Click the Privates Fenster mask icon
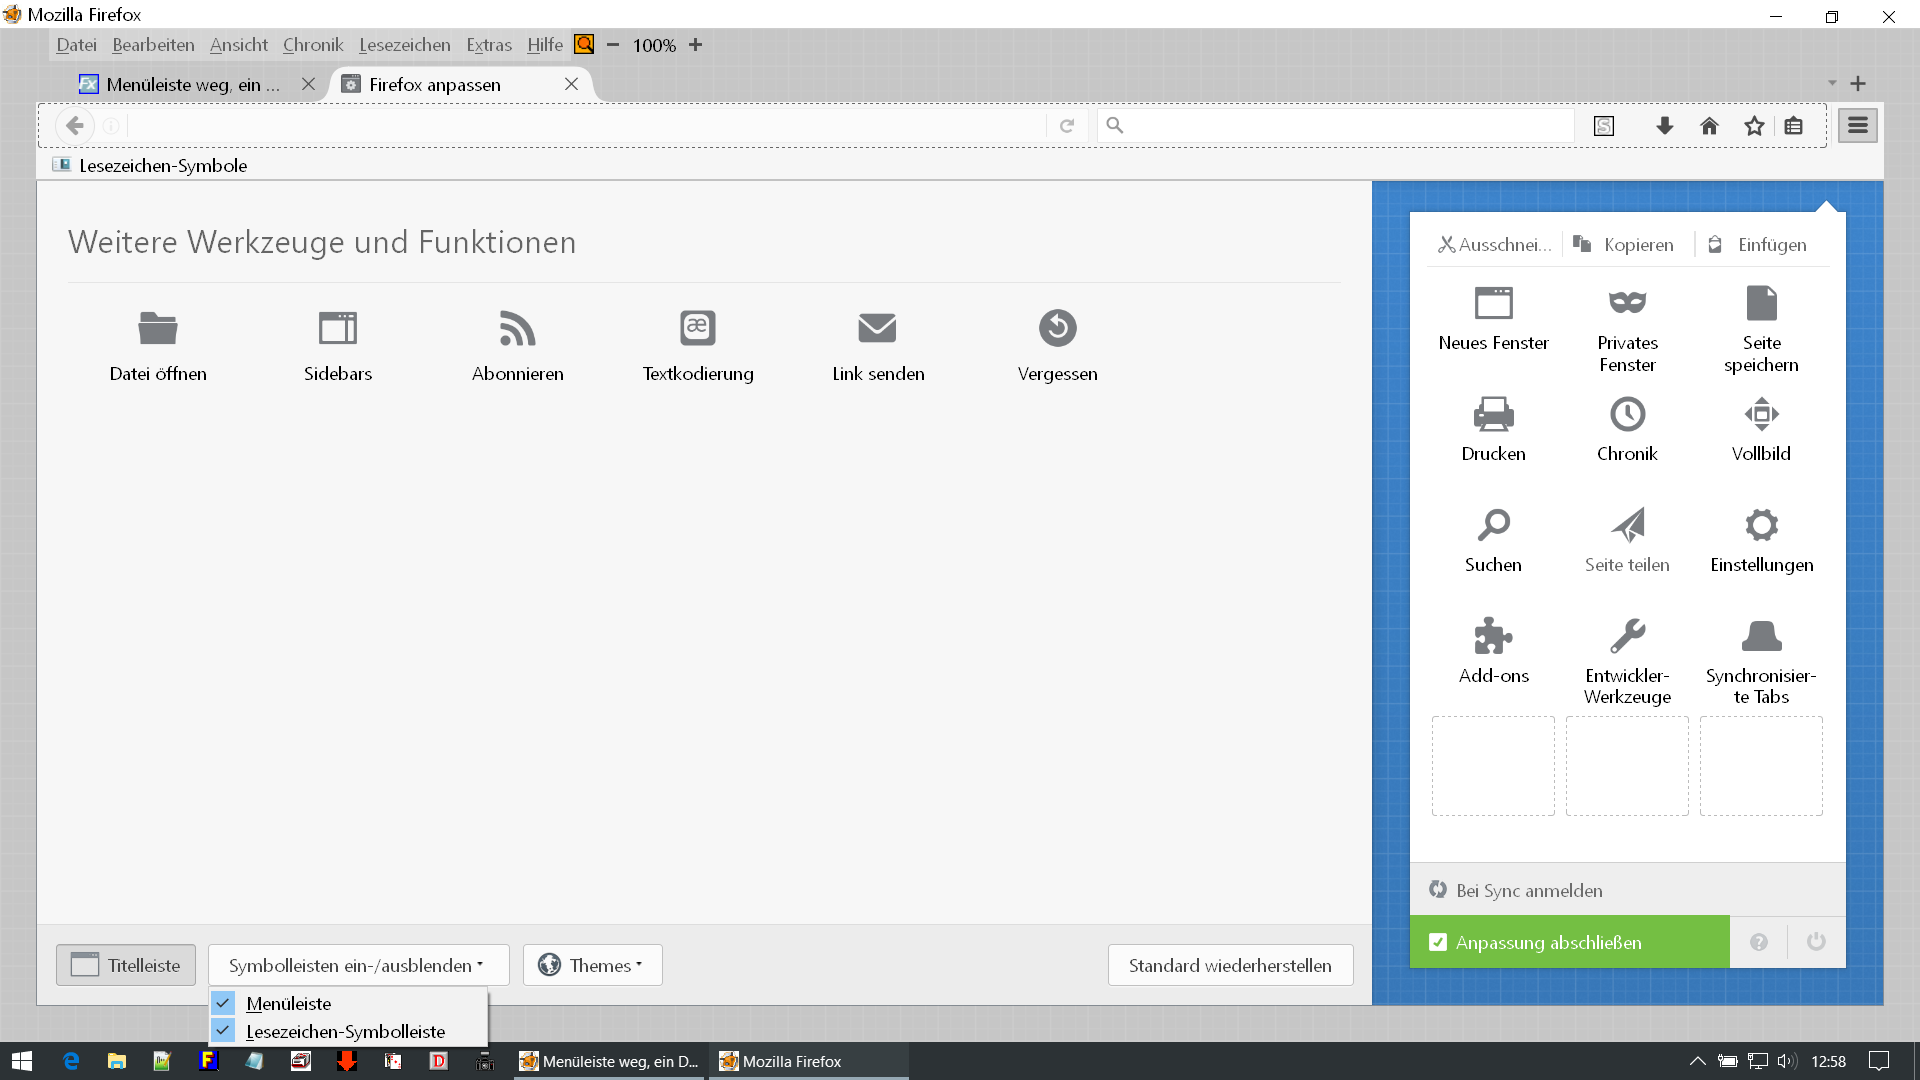The image size is (1920, 1080). point(1627,302)
